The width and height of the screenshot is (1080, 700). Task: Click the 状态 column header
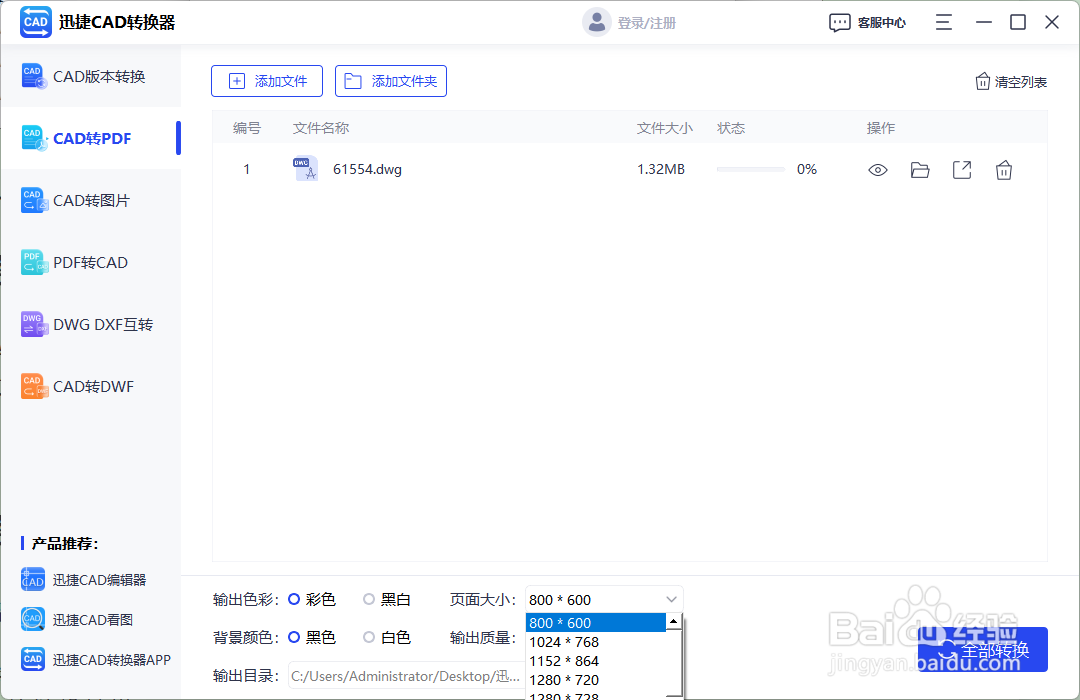[731, 128]
